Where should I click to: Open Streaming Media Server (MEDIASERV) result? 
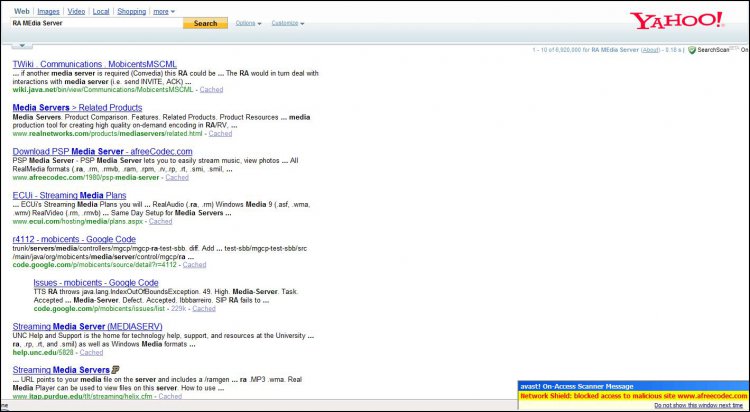tap(88, 327)
